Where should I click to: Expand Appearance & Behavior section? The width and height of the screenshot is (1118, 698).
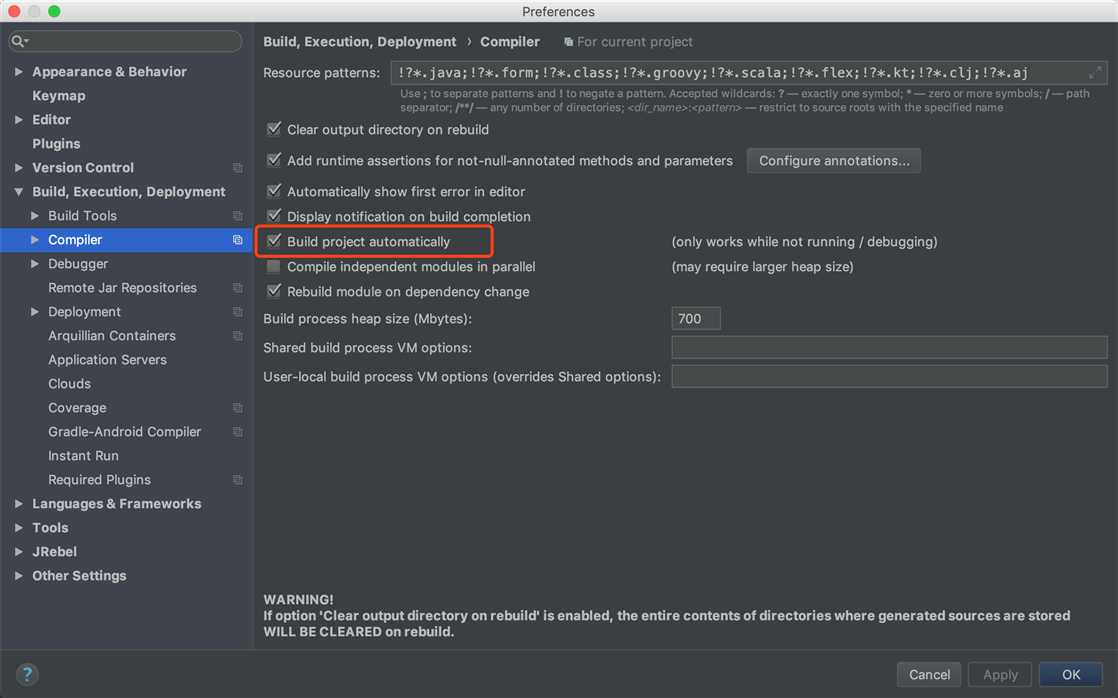click(19, 71)
